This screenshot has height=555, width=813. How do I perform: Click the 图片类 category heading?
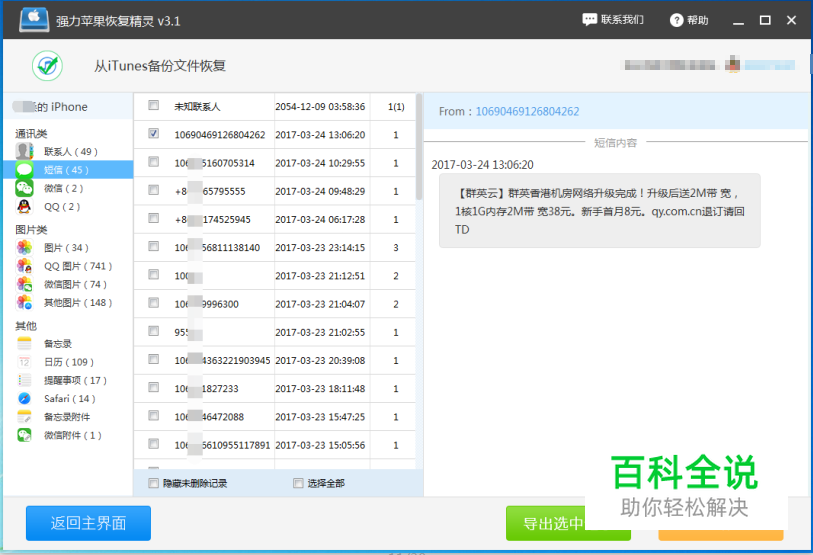click(x=31, y=230)
